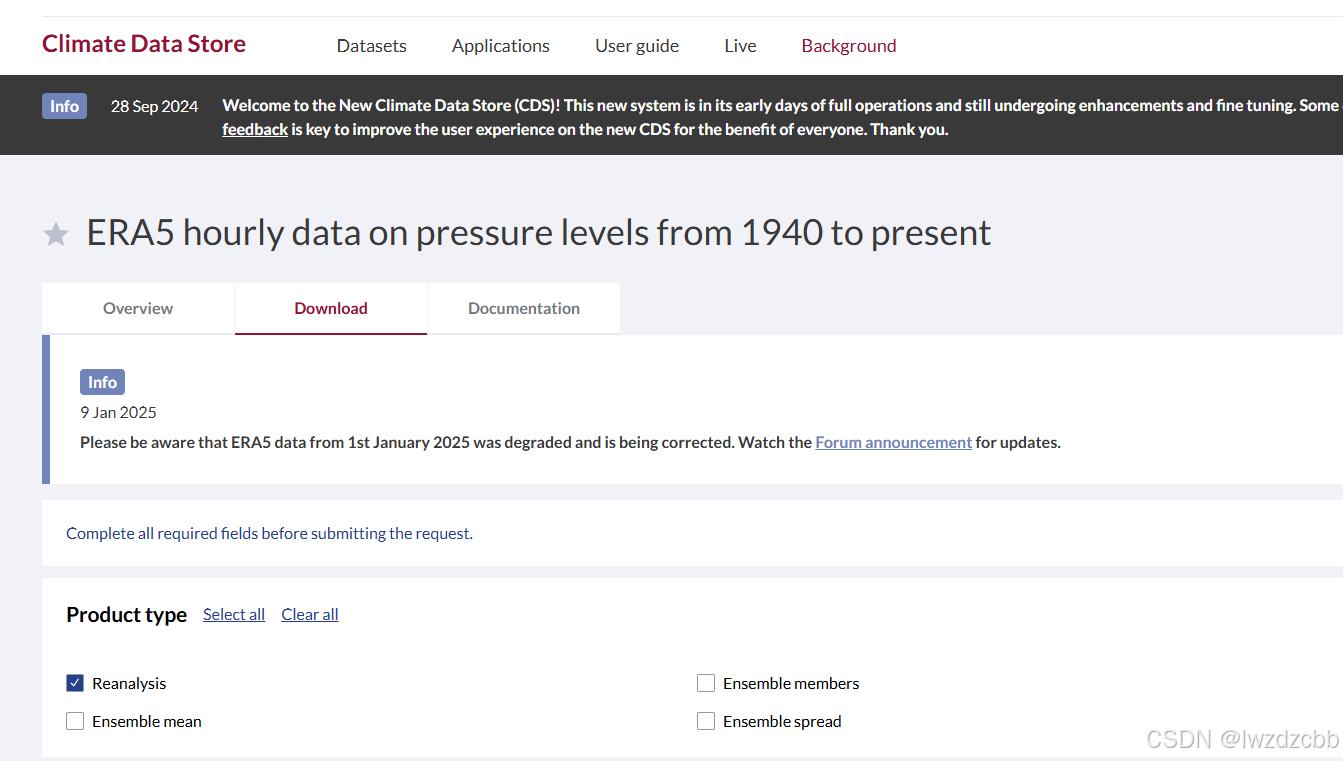Click the ERA5 hourly data page title
The image size is (1343, 761).
539,232
